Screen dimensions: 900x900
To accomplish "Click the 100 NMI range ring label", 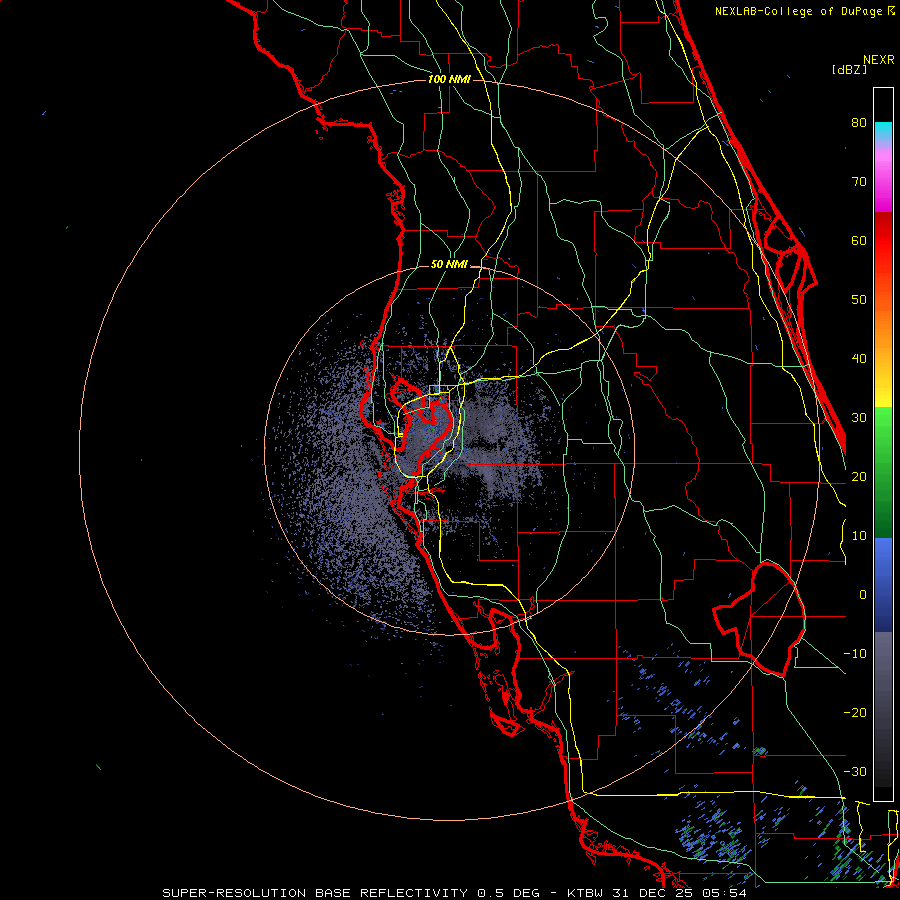I will 449,79.
